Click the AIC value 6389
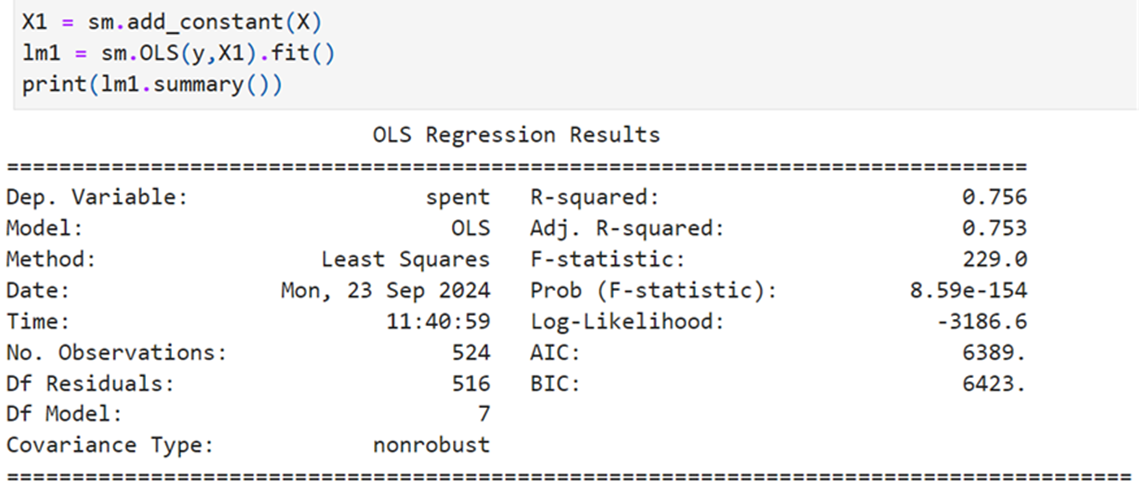Screen dimensions: 1145x488 995,353
